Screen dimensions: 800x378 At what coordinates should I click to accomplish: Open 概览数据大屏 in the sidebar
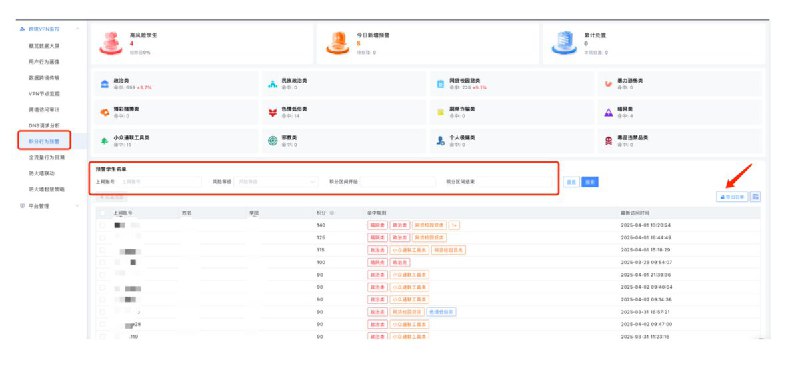coord(44,46)
